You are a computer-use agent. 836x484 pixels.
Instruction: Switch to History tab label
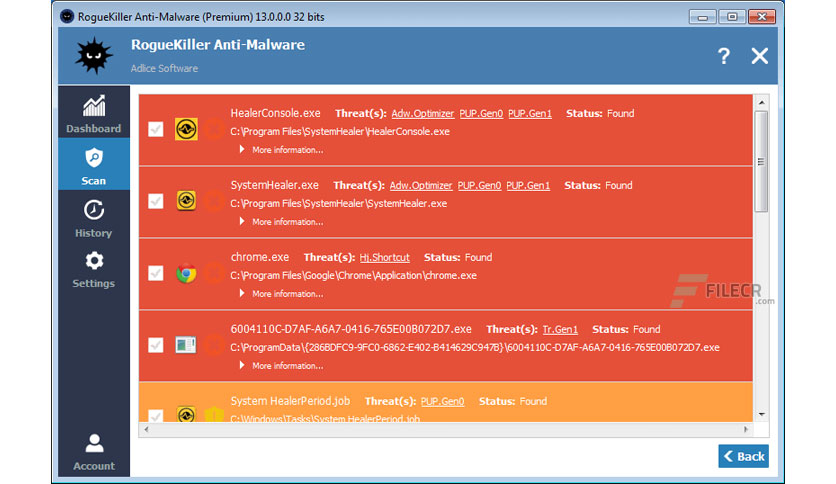(94, 233)
